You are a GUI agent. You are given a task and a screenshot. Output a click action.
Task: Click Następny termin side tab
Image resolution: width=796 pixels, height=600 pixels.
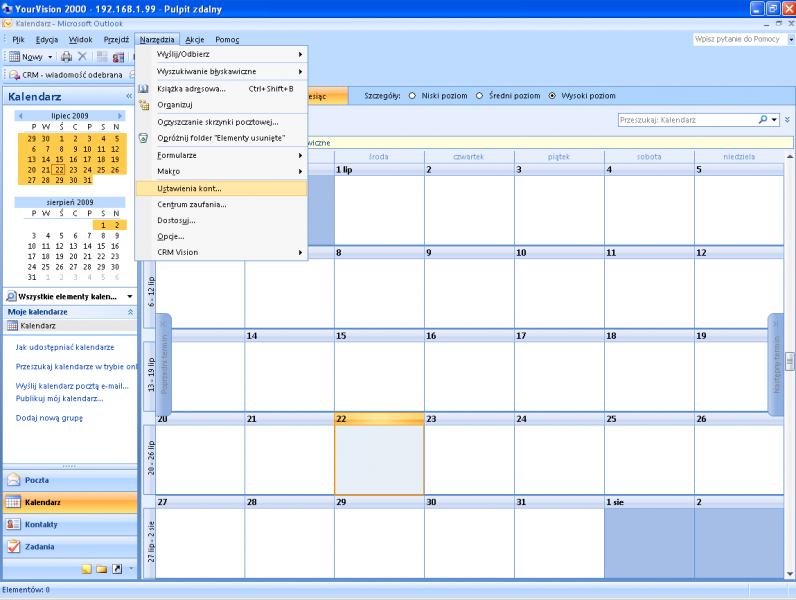click(776, 364)
